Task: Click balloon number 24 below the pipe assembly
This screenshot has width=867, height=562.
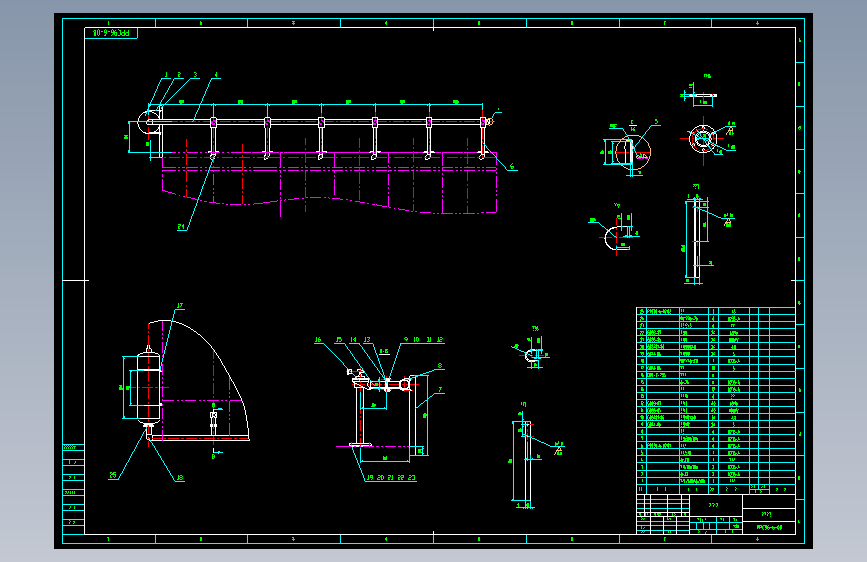Action: point(181,227)
